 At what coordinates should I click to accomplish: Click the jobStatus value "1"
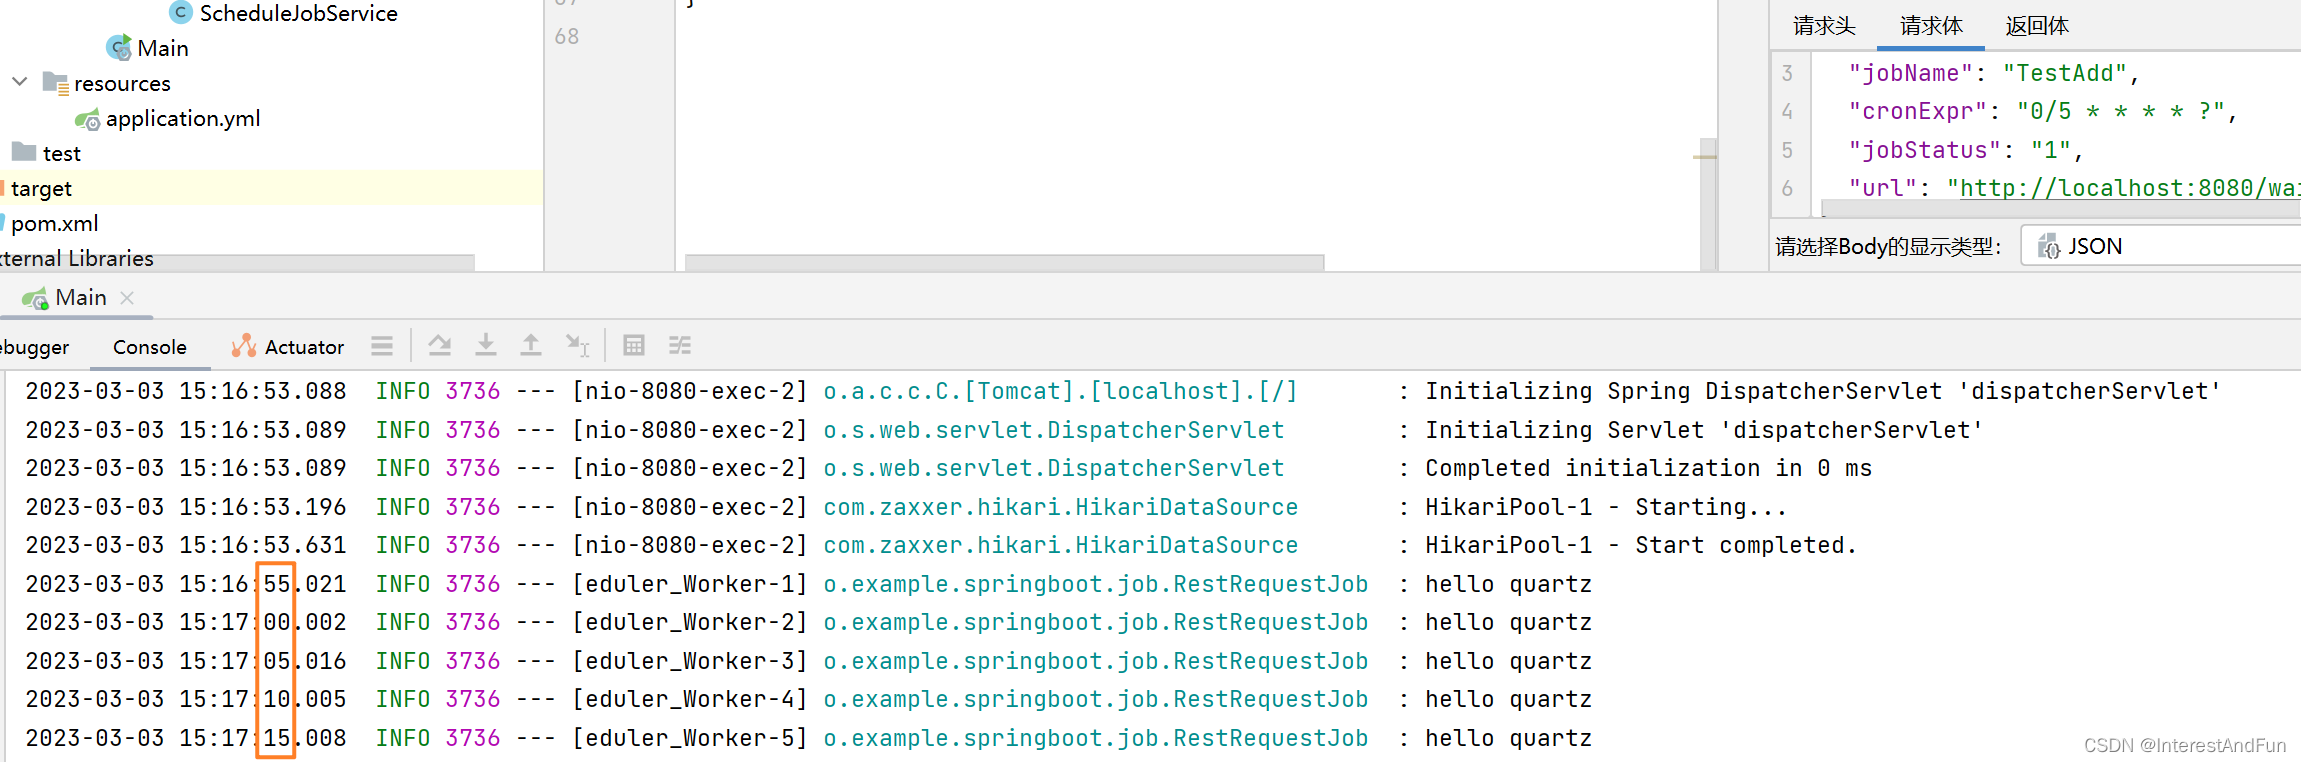coord(2050,150)
